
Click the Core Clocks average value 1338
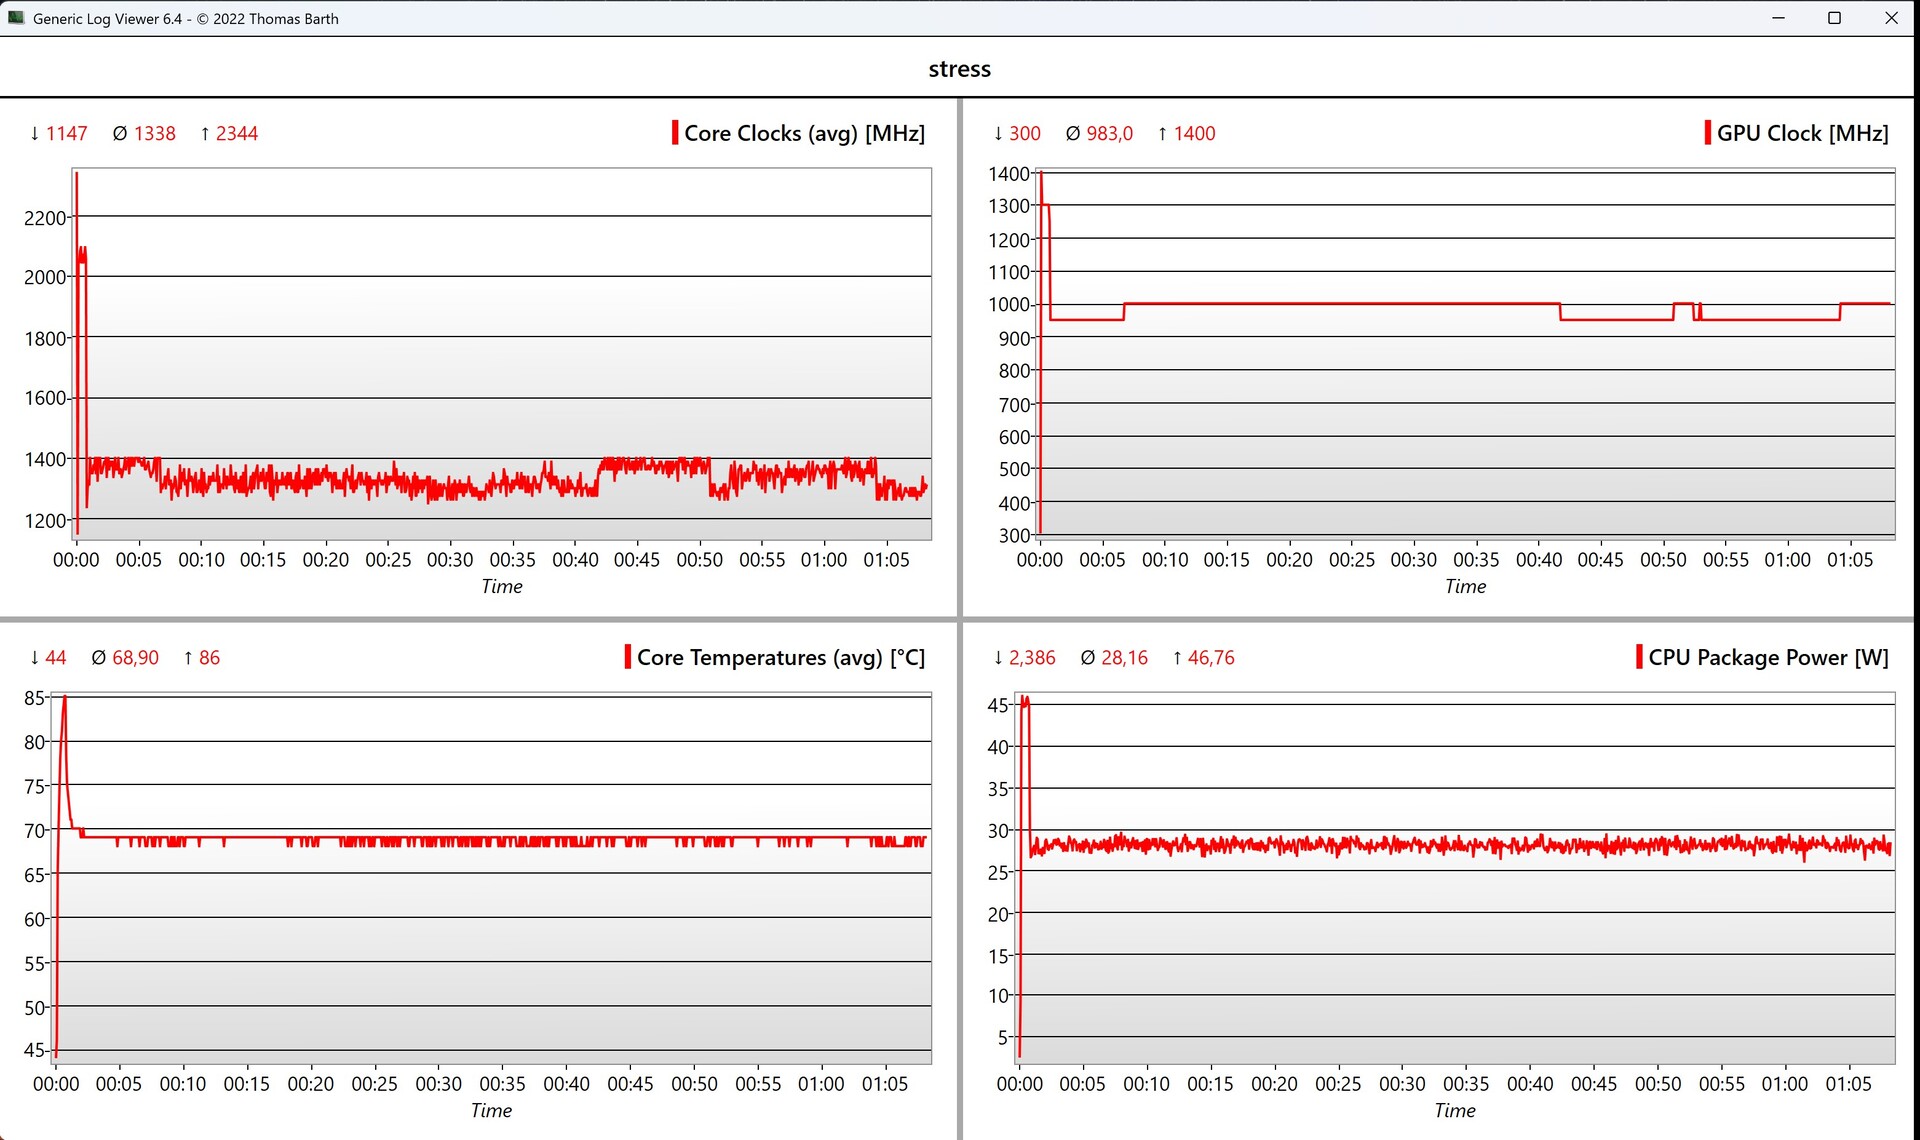[x=154, y=133]
